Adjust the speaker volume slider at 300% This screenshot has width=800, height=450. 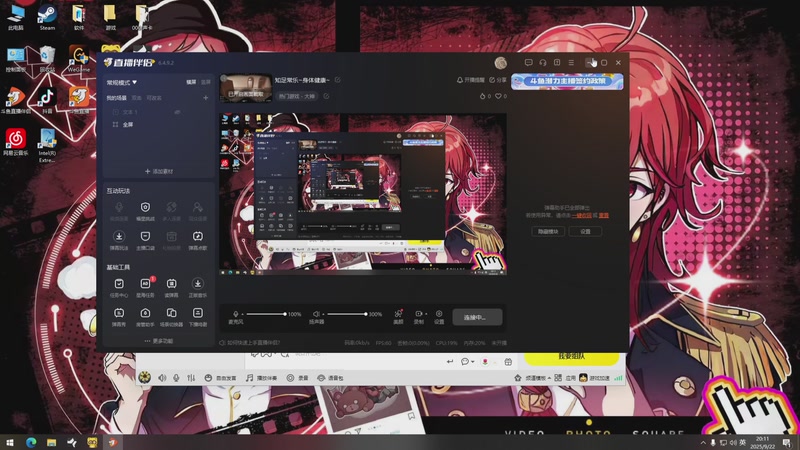point(345,314)
